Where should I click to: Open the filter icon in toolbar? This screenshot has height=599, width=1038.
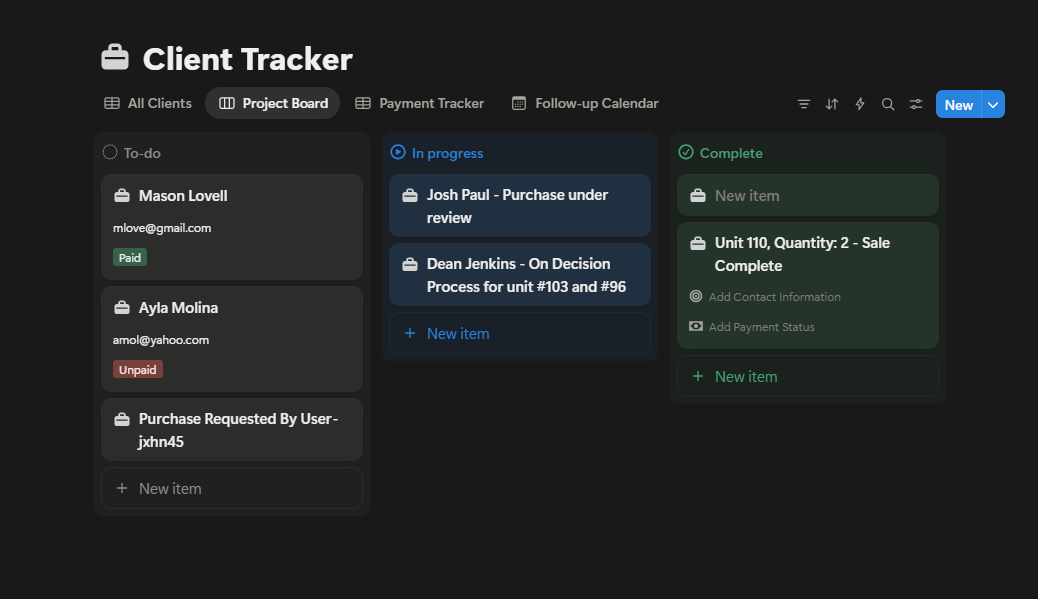[804, 104]
